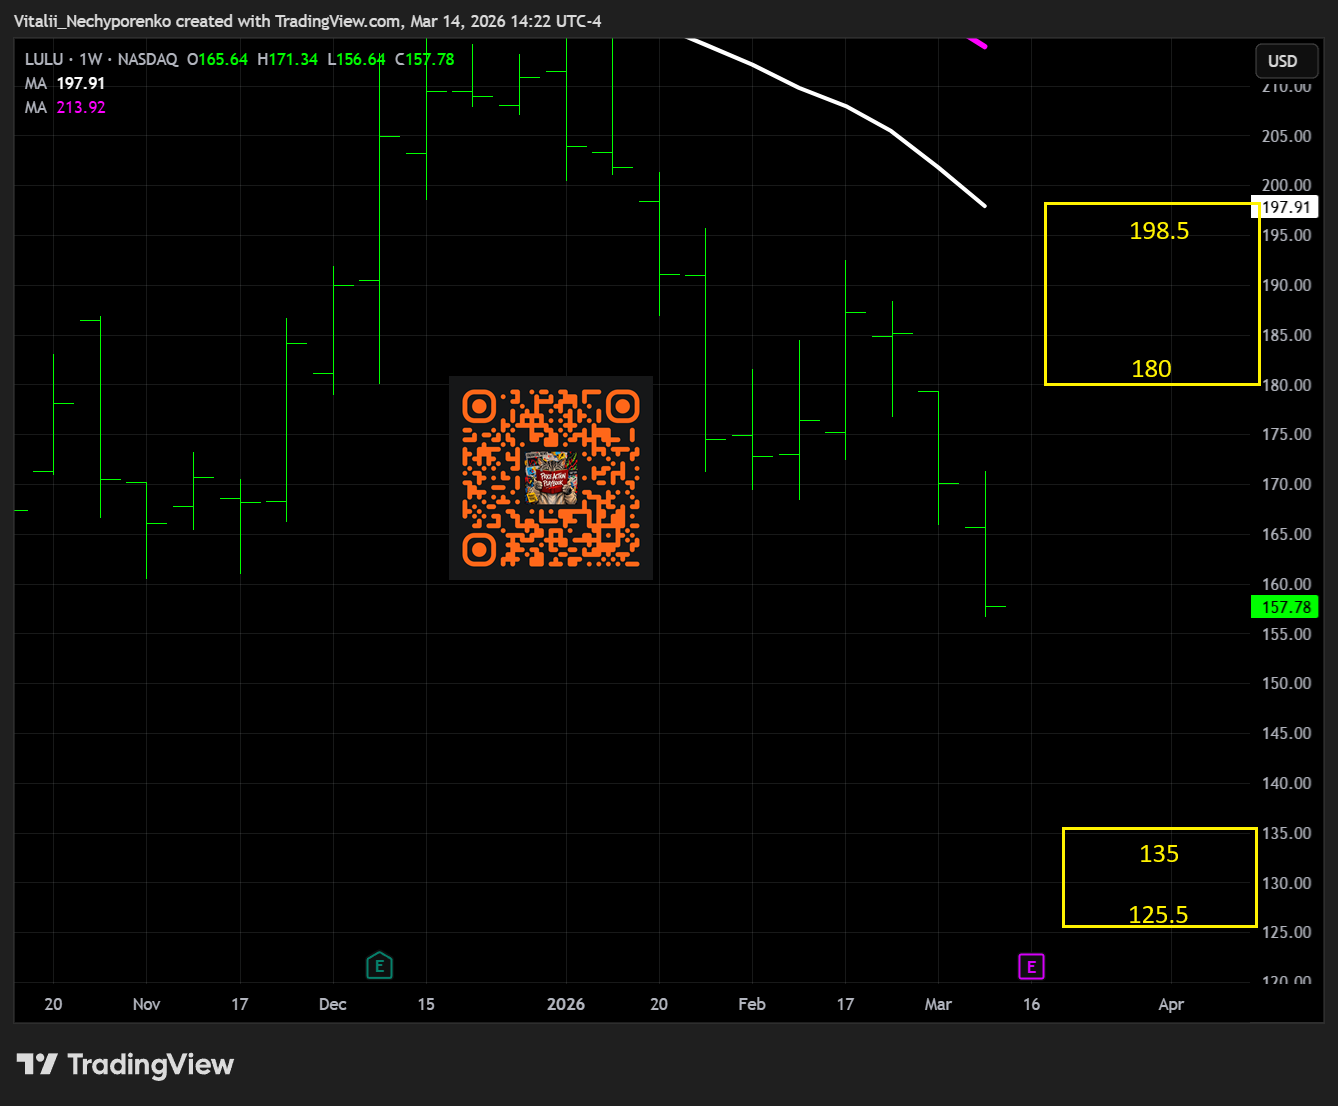The height and width of the screenshot is (1106, 1338).
Task: Click the TradingView logo at the bottom
Action: pyautogui.click(x=125, y=1064)
